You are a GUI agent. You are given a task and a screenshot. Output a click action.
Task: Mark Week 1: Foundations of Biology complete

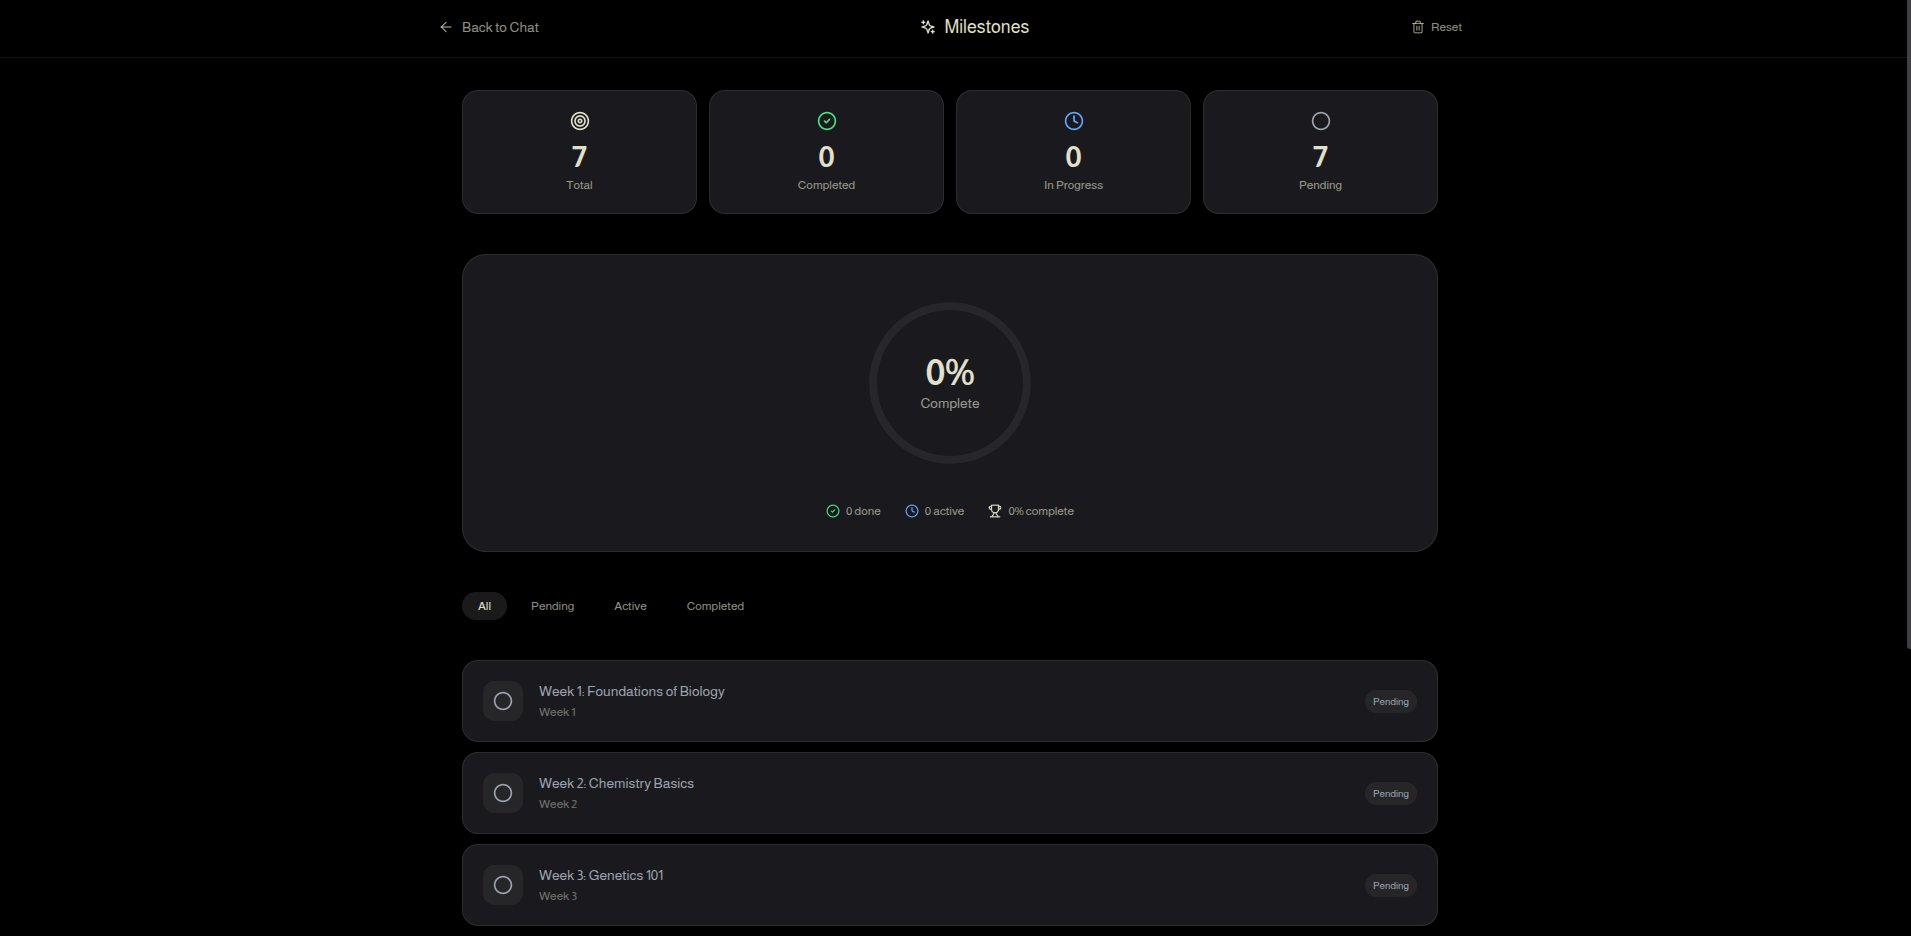point(503,701)
